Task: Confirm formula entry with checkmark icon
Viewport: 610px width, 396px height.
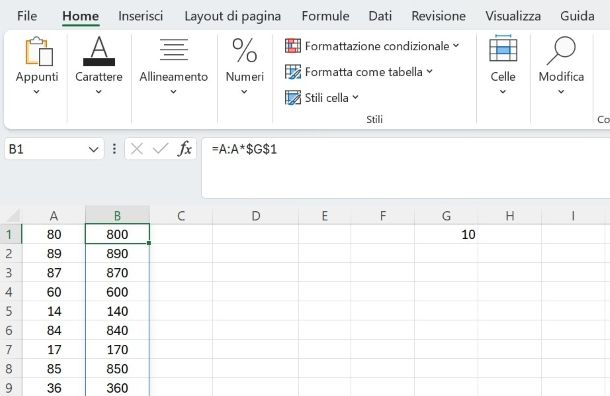Action: (x=160, y=148)
